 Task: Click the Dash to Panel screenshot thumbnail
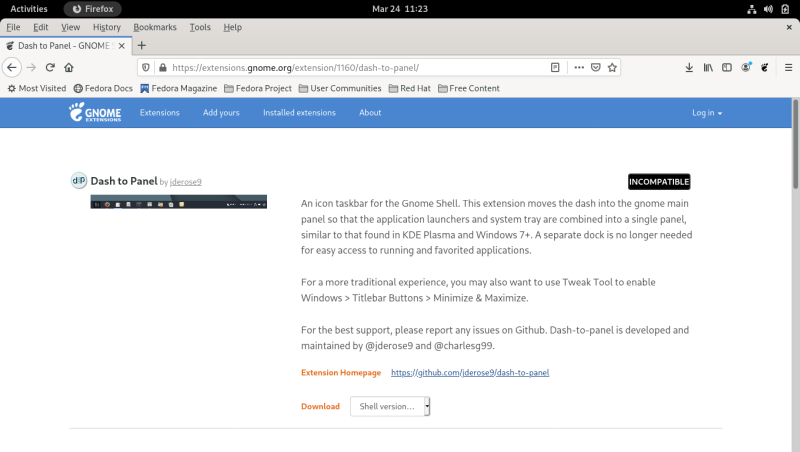coord(179,202)
